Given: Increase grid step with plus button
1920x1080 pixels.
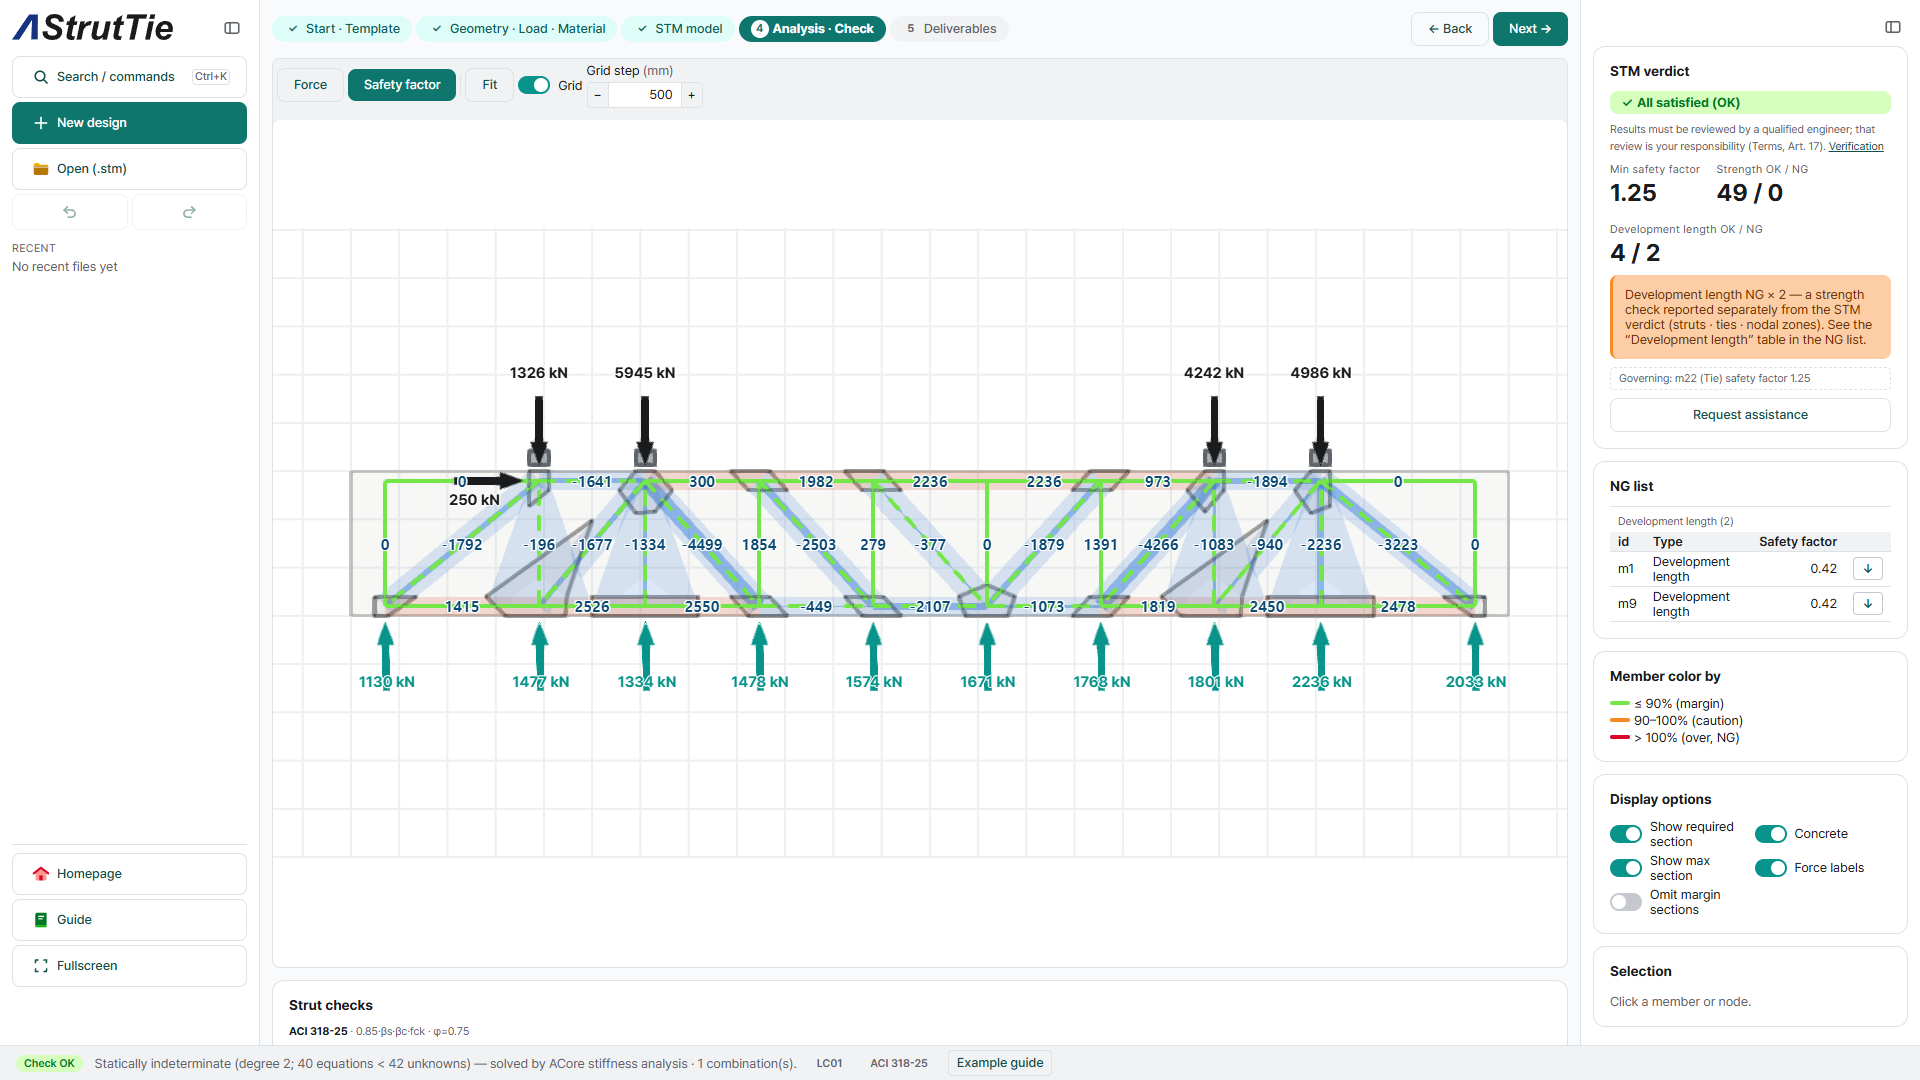Looking at the screenshot, I should [691, 95].
